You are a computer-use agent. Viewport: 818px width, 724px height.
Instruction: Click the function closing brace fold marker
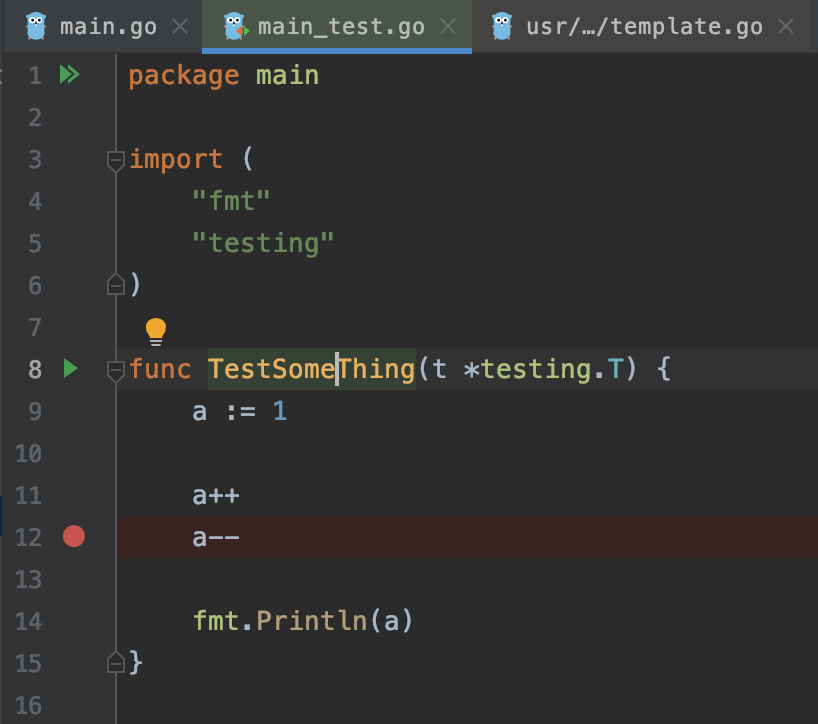tap(116, 662)
